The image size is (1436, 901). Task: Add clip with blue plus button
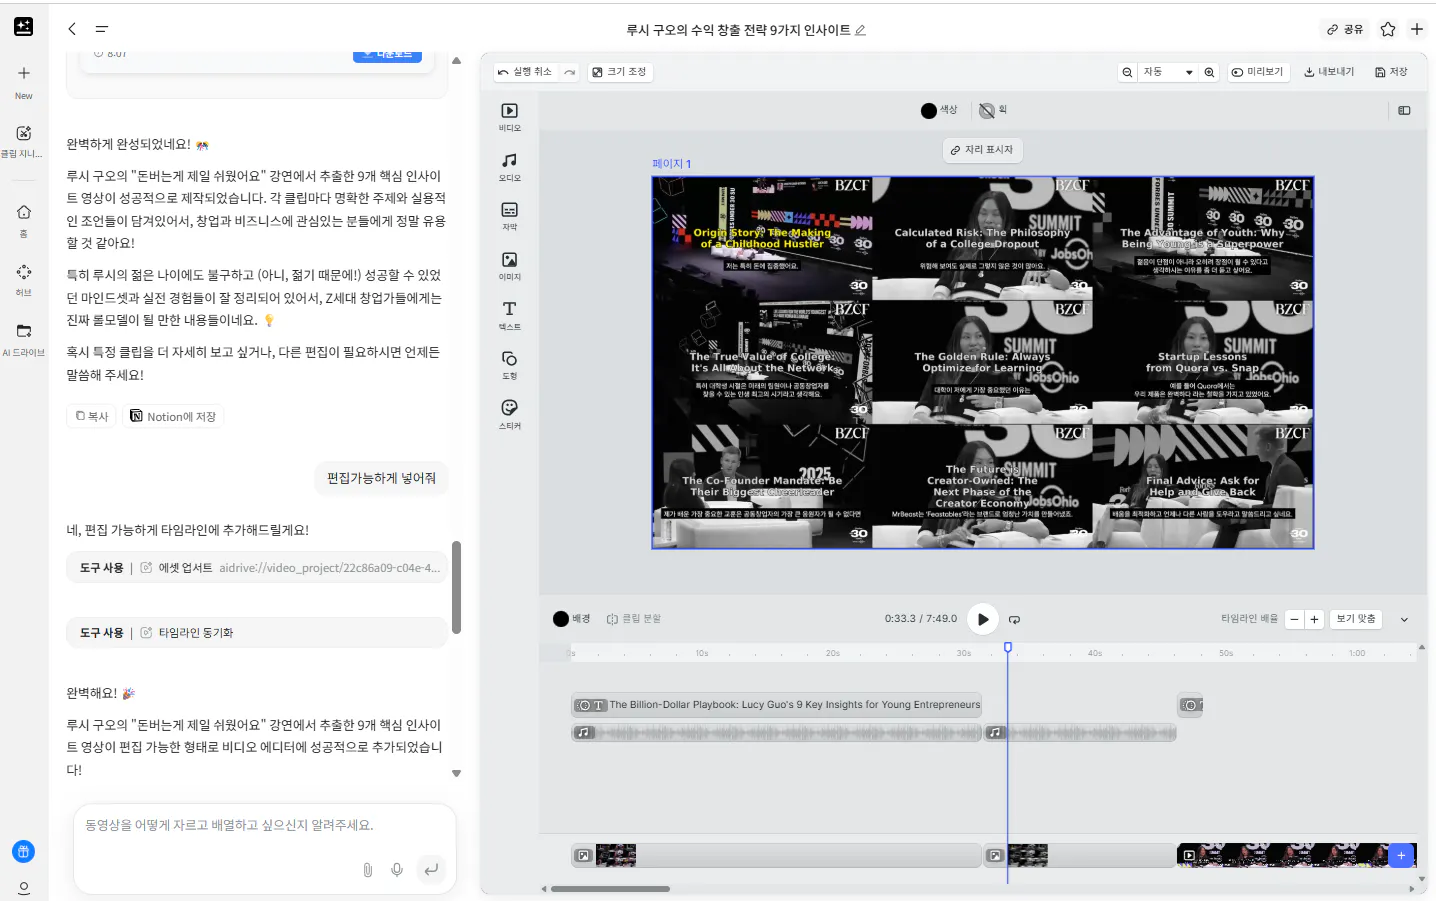point(1402,855)
